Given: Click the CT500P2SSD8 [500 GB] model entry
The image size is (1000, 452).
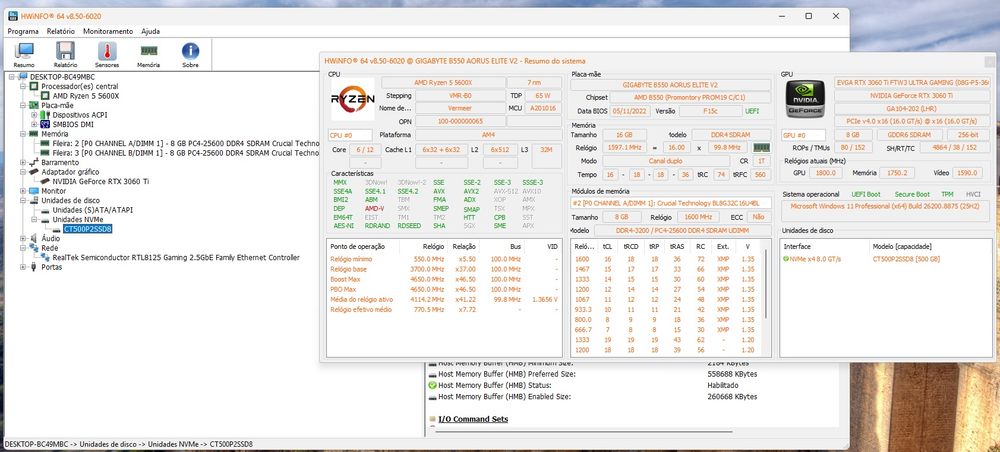Looking at the screenshot, I should (906, 259).
